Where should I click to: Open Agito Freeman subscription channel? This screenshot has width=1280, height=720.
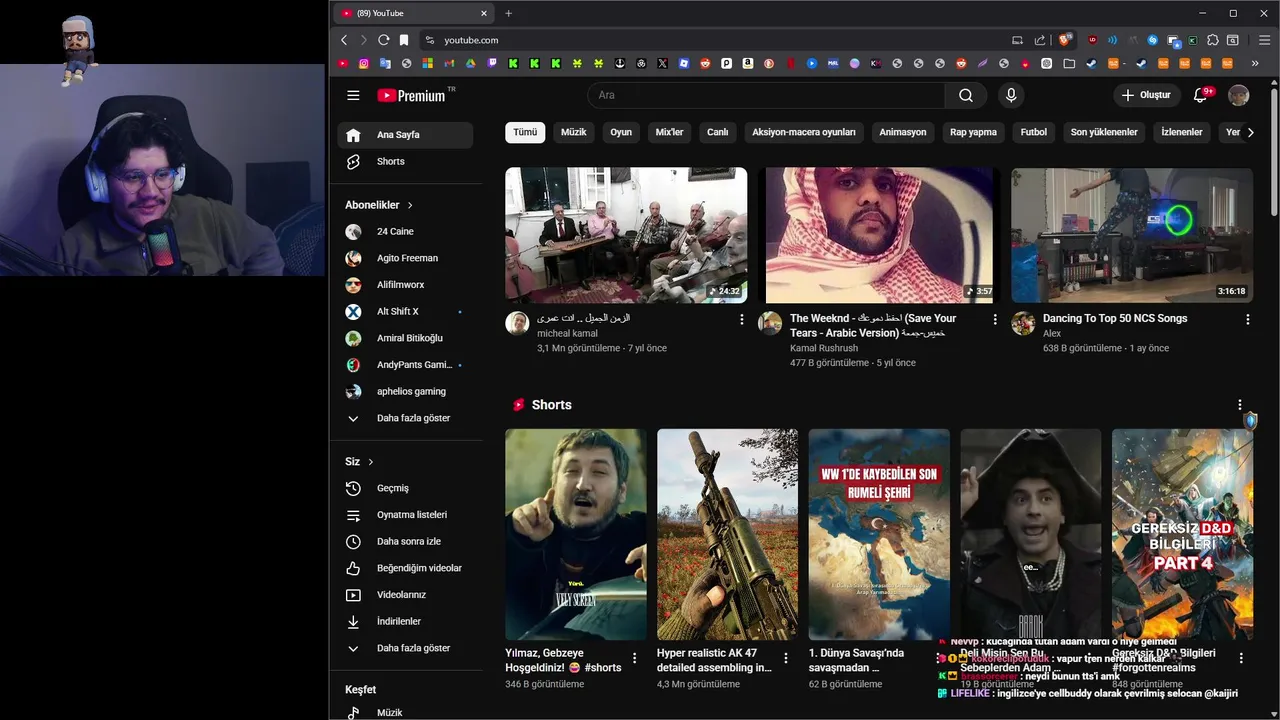point(405,258)
